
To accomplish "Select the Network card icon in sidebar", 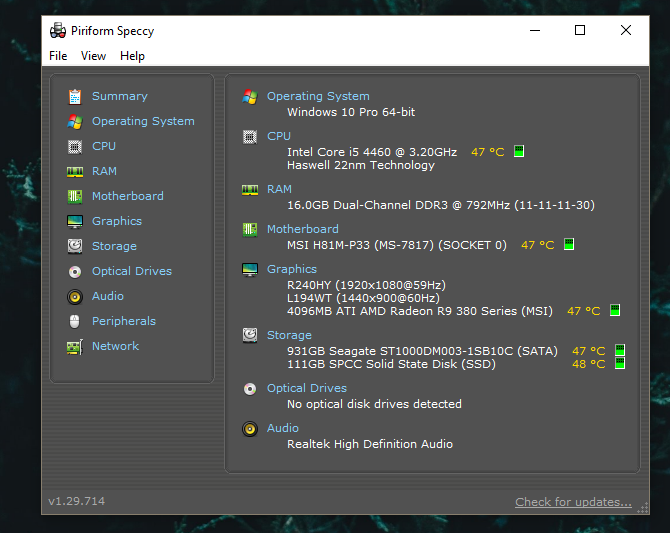I will tap(75, 347).
